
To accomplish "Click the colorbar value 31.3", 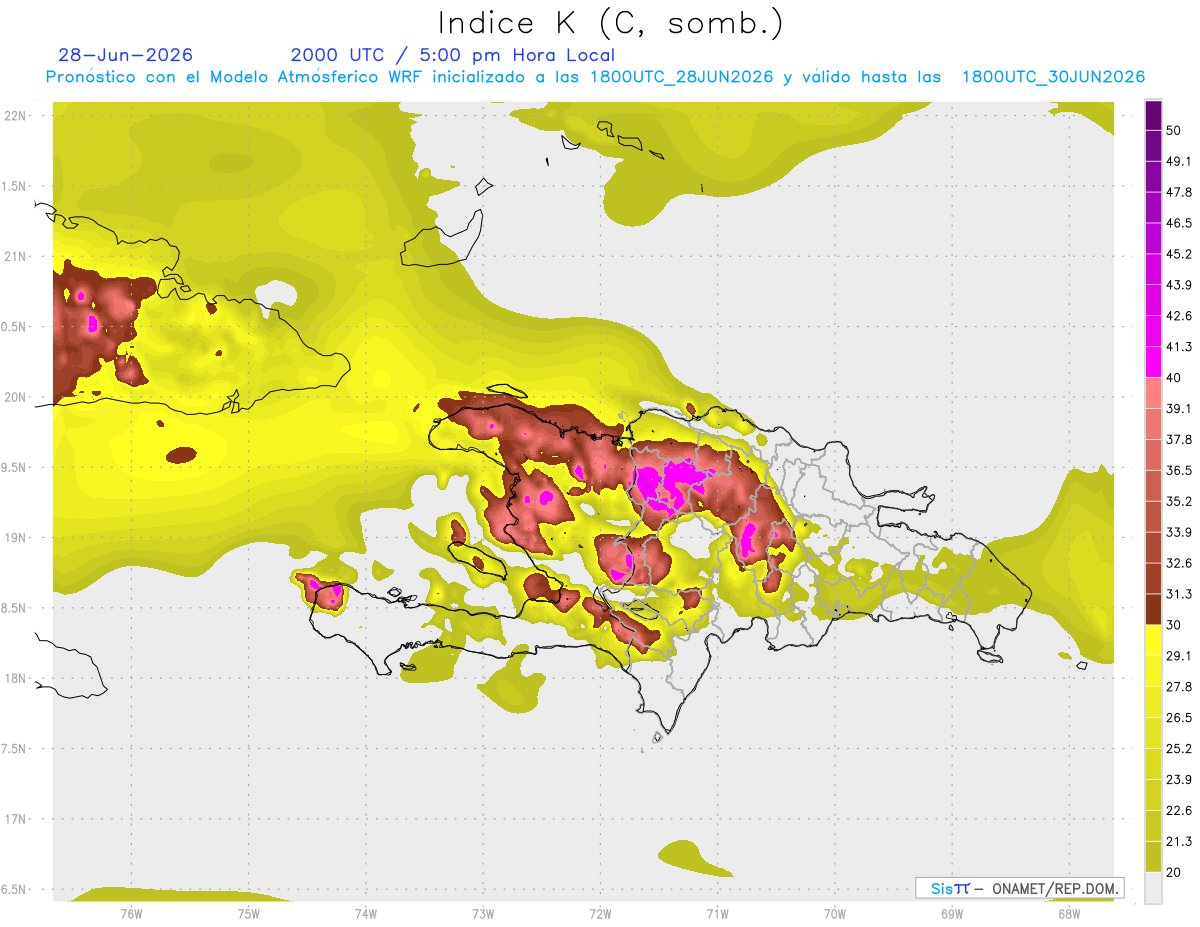I will (1179, 595).
